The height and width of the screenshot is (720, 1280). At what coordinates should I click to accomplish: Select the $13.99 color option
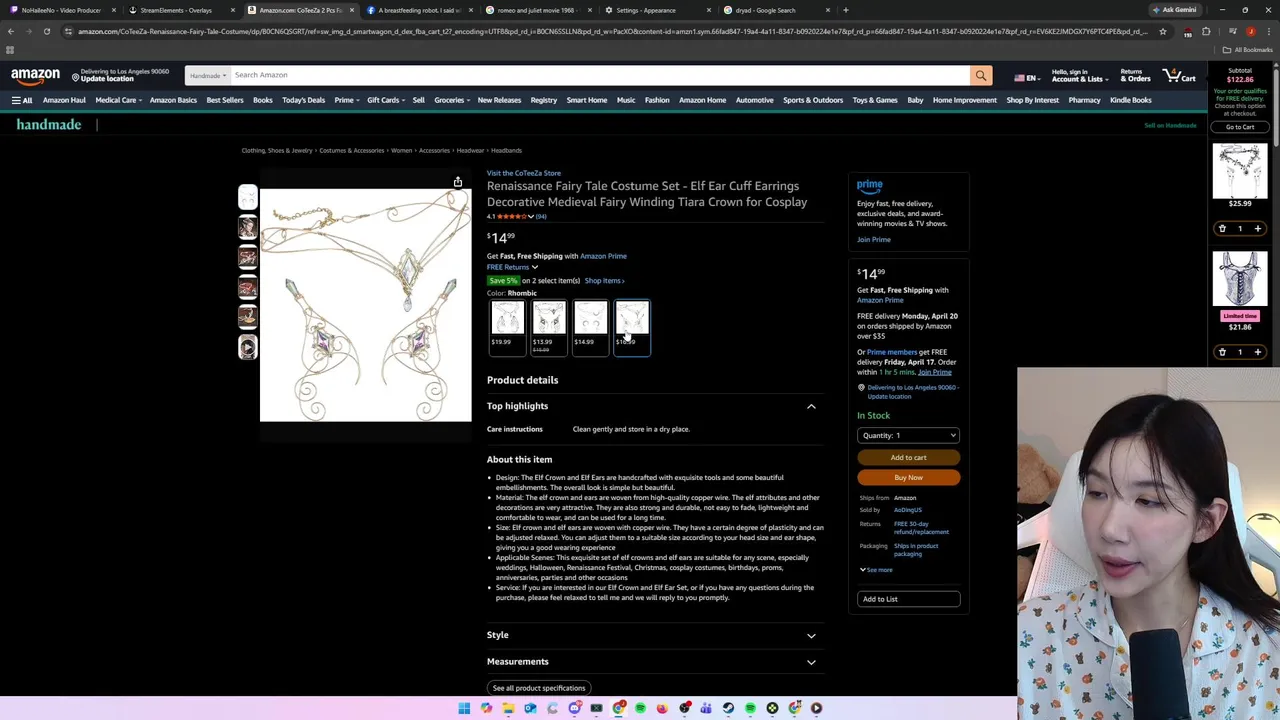[549, 328]
